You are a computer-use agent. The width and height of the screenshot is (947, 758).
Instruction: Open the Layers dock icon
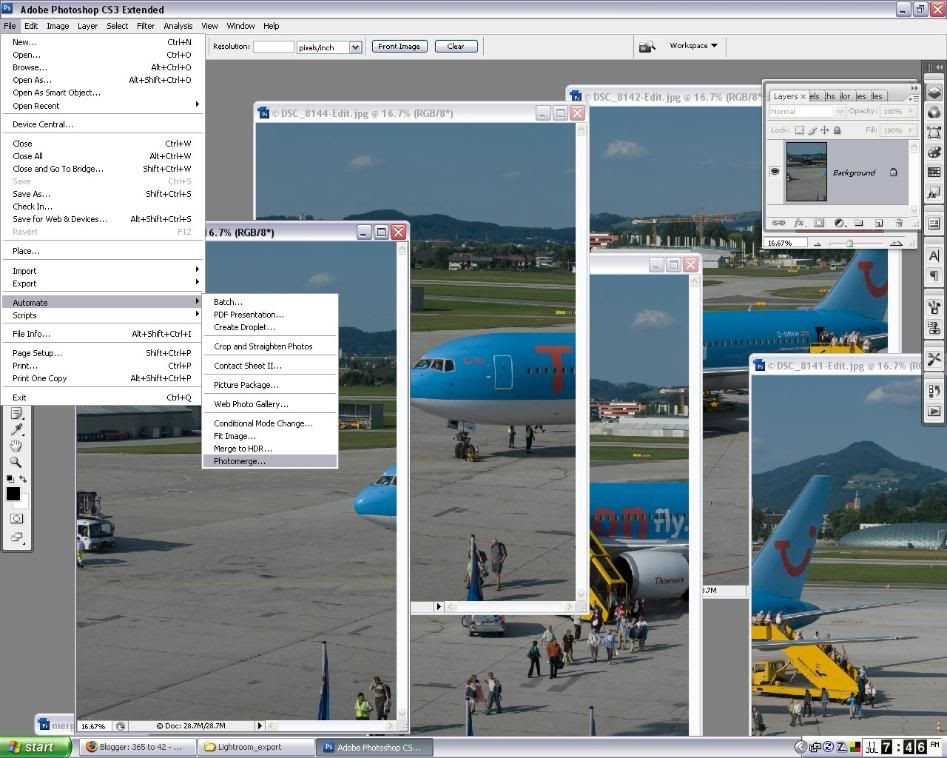click(934, 92)
